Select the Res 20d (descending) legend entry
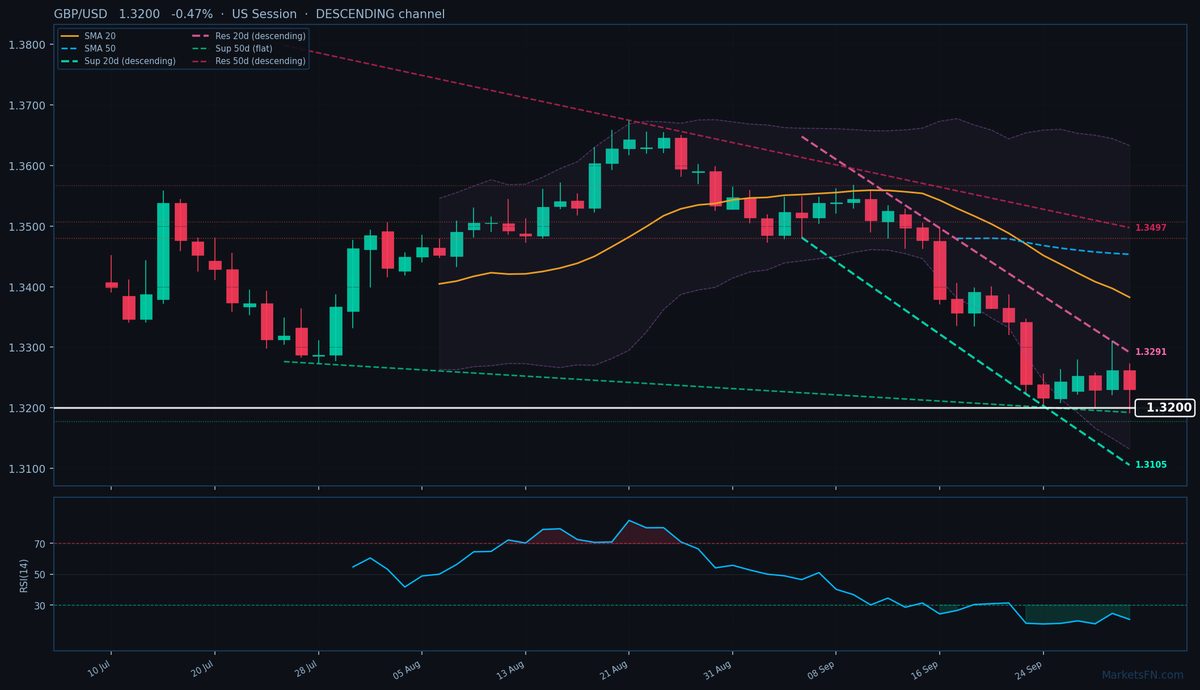Image resolution: width=1200 pixels, height=690 pixels. tap(248, 36)
